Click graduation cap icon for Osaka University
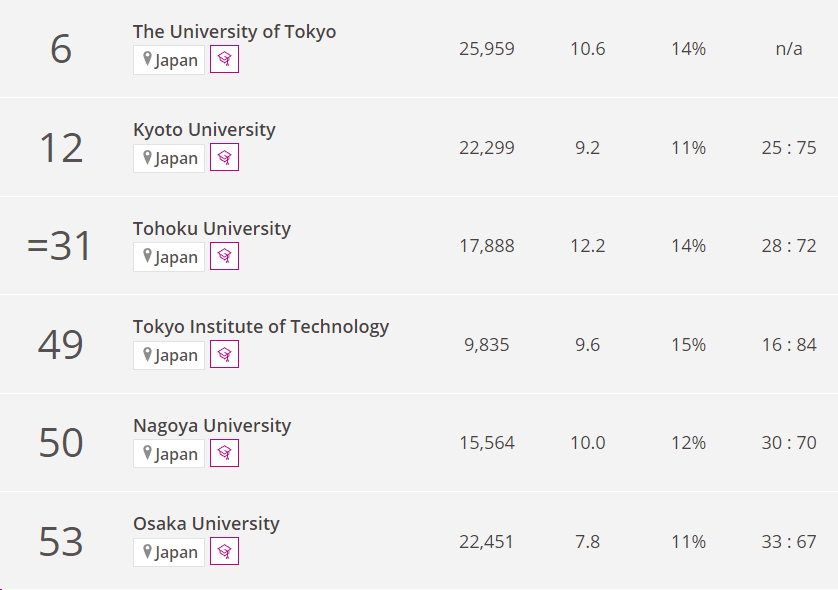838x590 pixels. [x=224, y=552]
